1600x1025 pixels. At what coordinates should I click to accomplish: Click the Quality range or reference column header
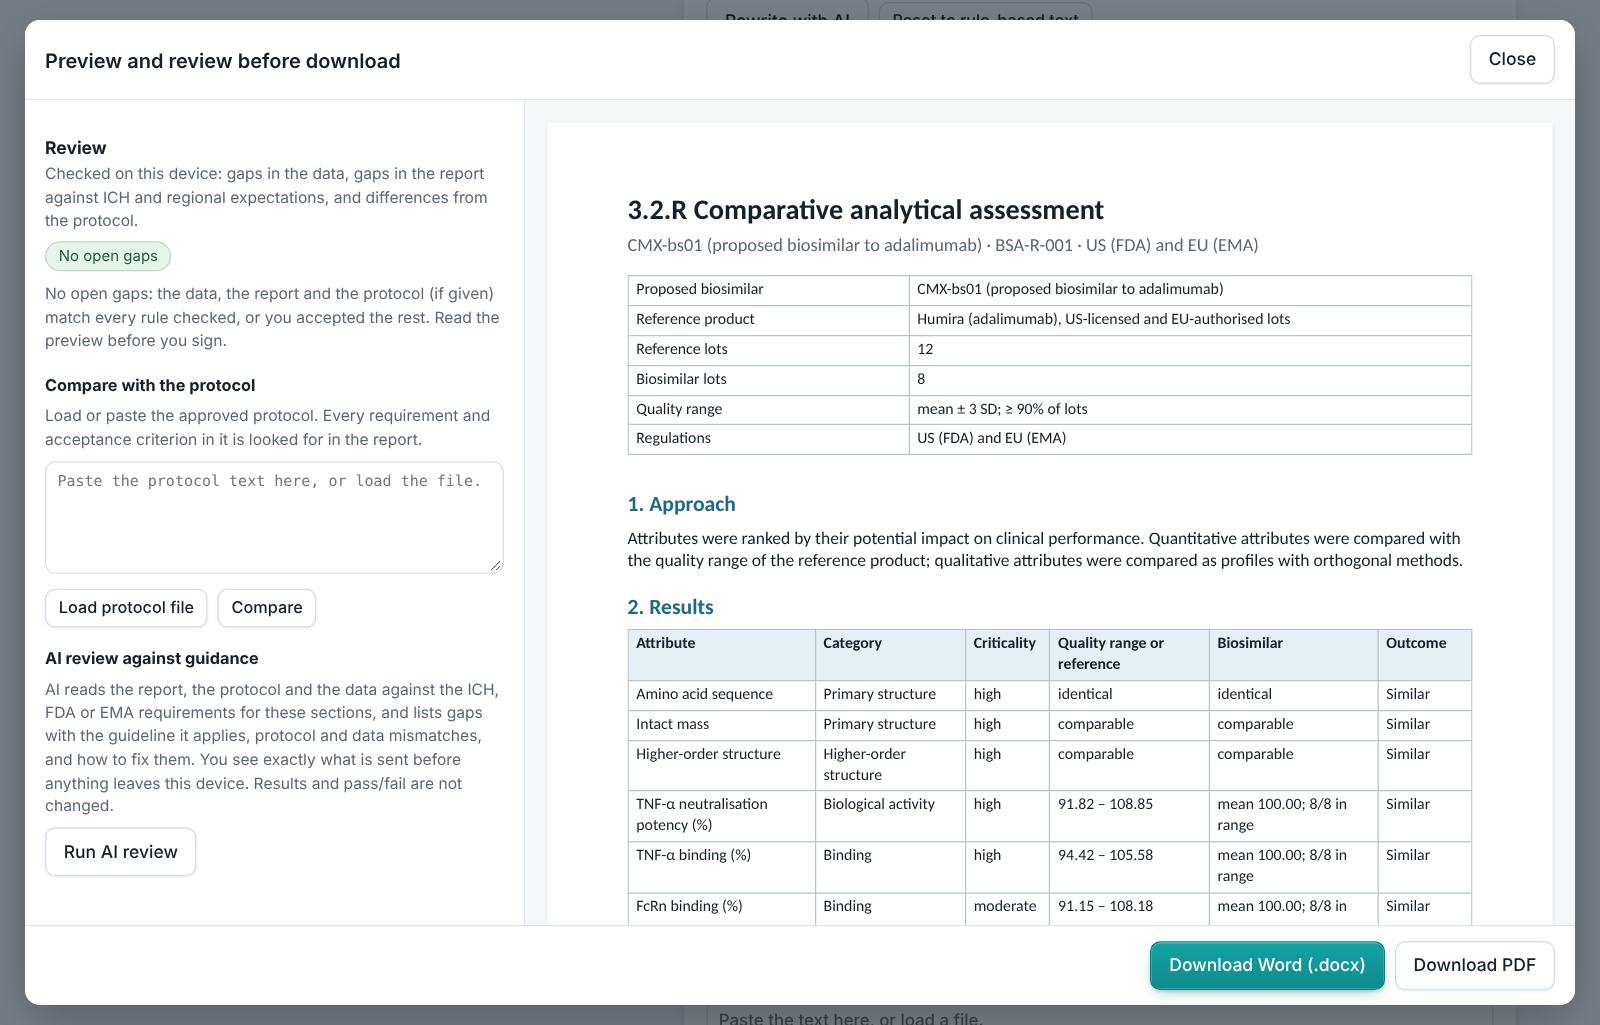(x=1129, y=655)
